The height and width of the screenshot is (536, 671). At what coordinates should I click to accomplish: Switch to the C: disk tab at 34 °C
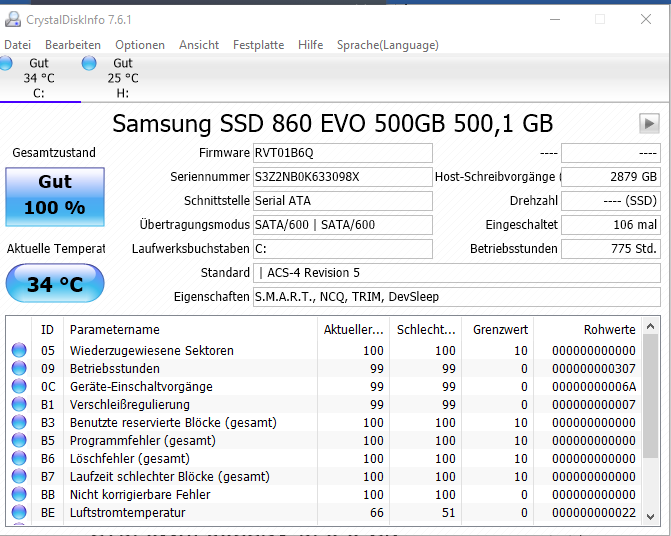pos(39,78)
